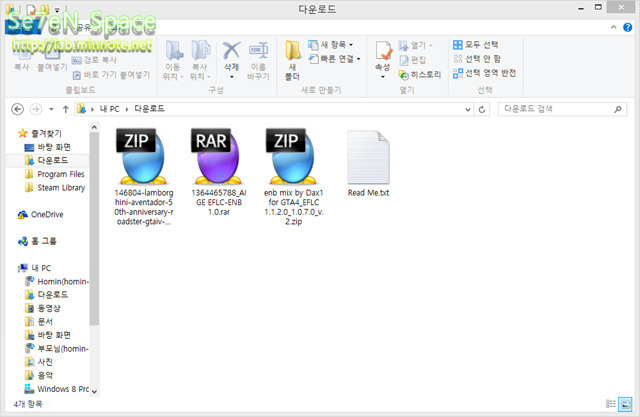Click 내 PC in the address bar
This screenshot has width=640, height=417.
pos(109,109)
